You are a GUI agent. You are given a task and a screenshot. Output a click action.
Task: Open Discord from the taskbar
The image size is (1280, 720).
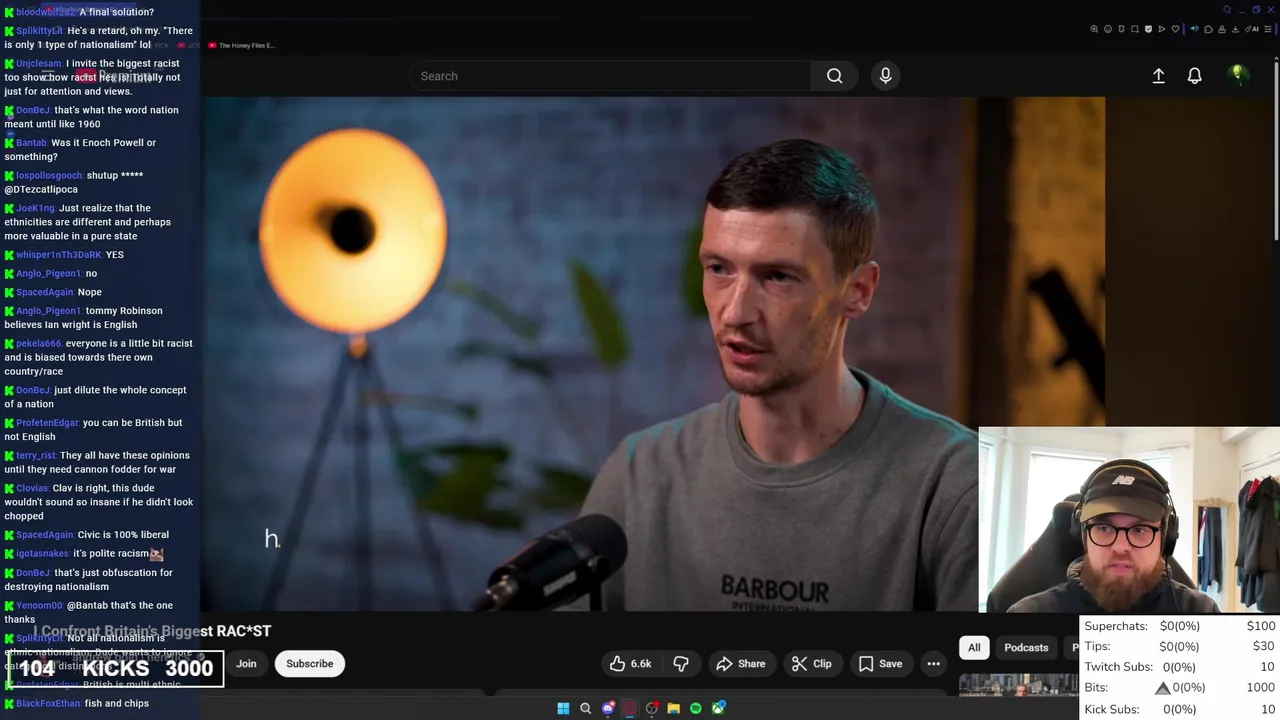608,708
